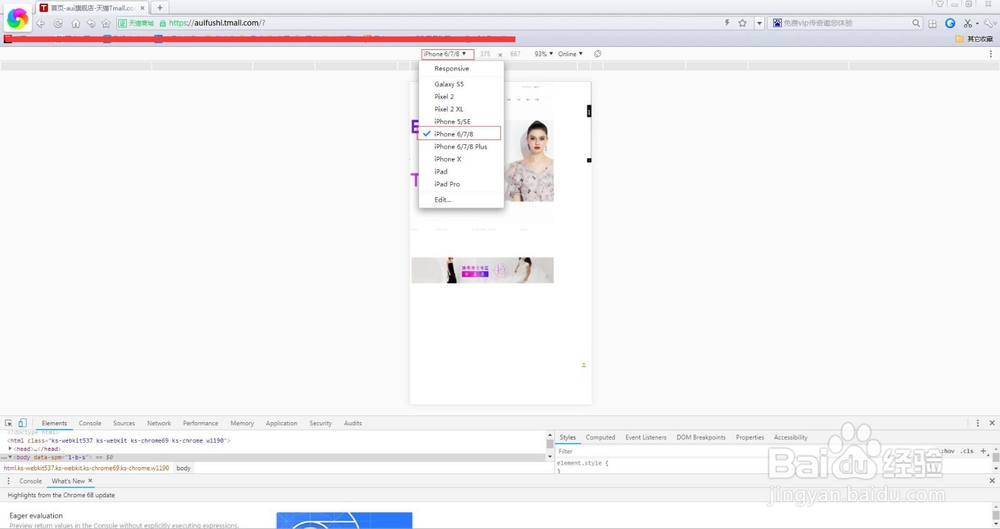Select iPad Pro device
This screenshot has height=529, width=1000.
pos(446,184)
